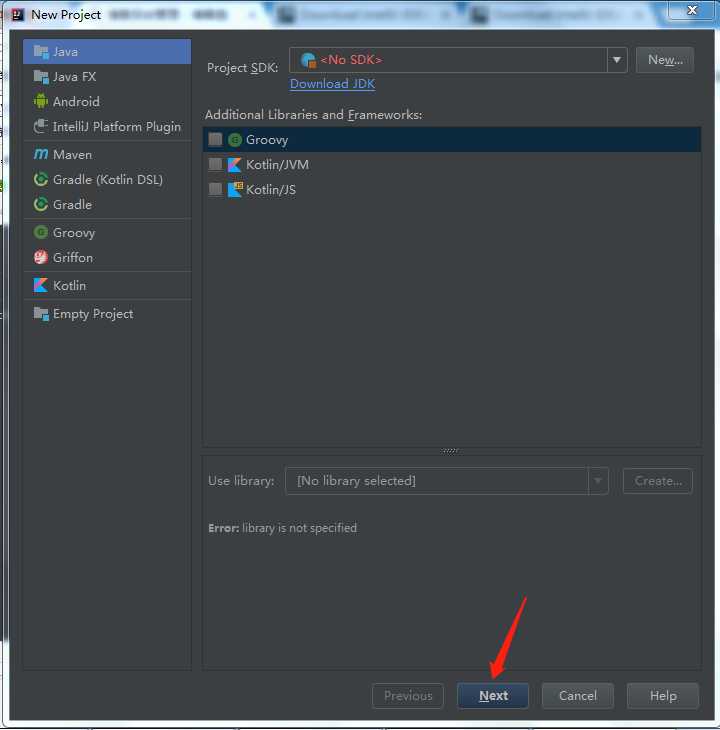
Task: Click the Griffon red icon
Action: (x=41, y=257)
